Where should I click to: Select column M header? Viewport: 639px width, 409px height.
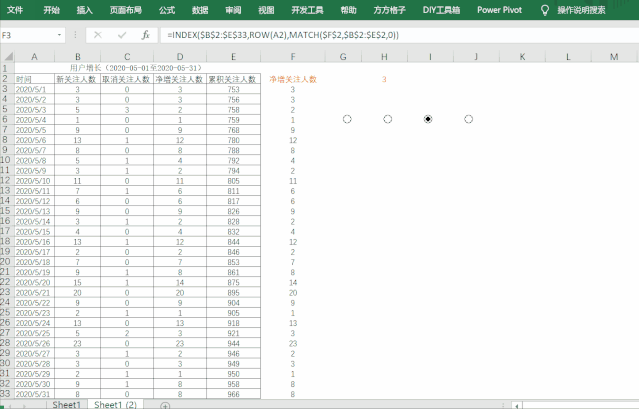[x=614, y=57]
